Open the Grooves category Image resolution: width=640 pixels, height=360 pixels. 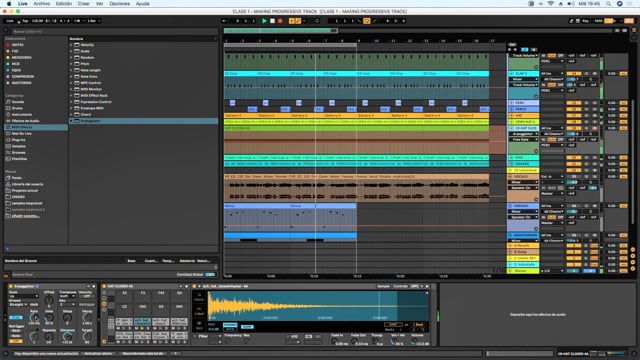18,153
